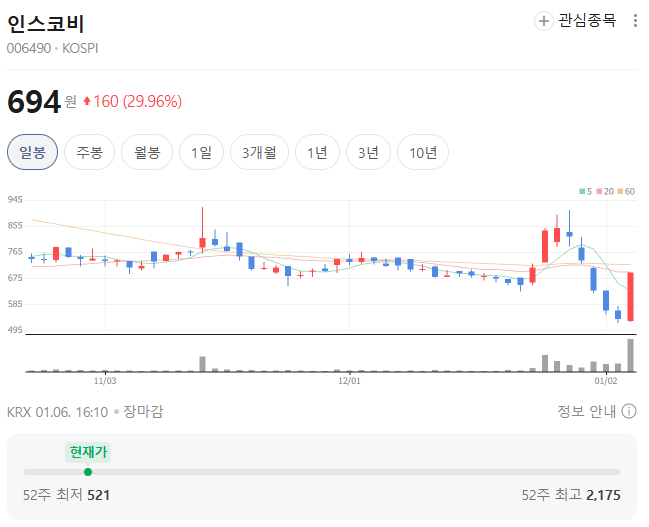
Task: Click the 855 price axis label
Action: point(15,226)
